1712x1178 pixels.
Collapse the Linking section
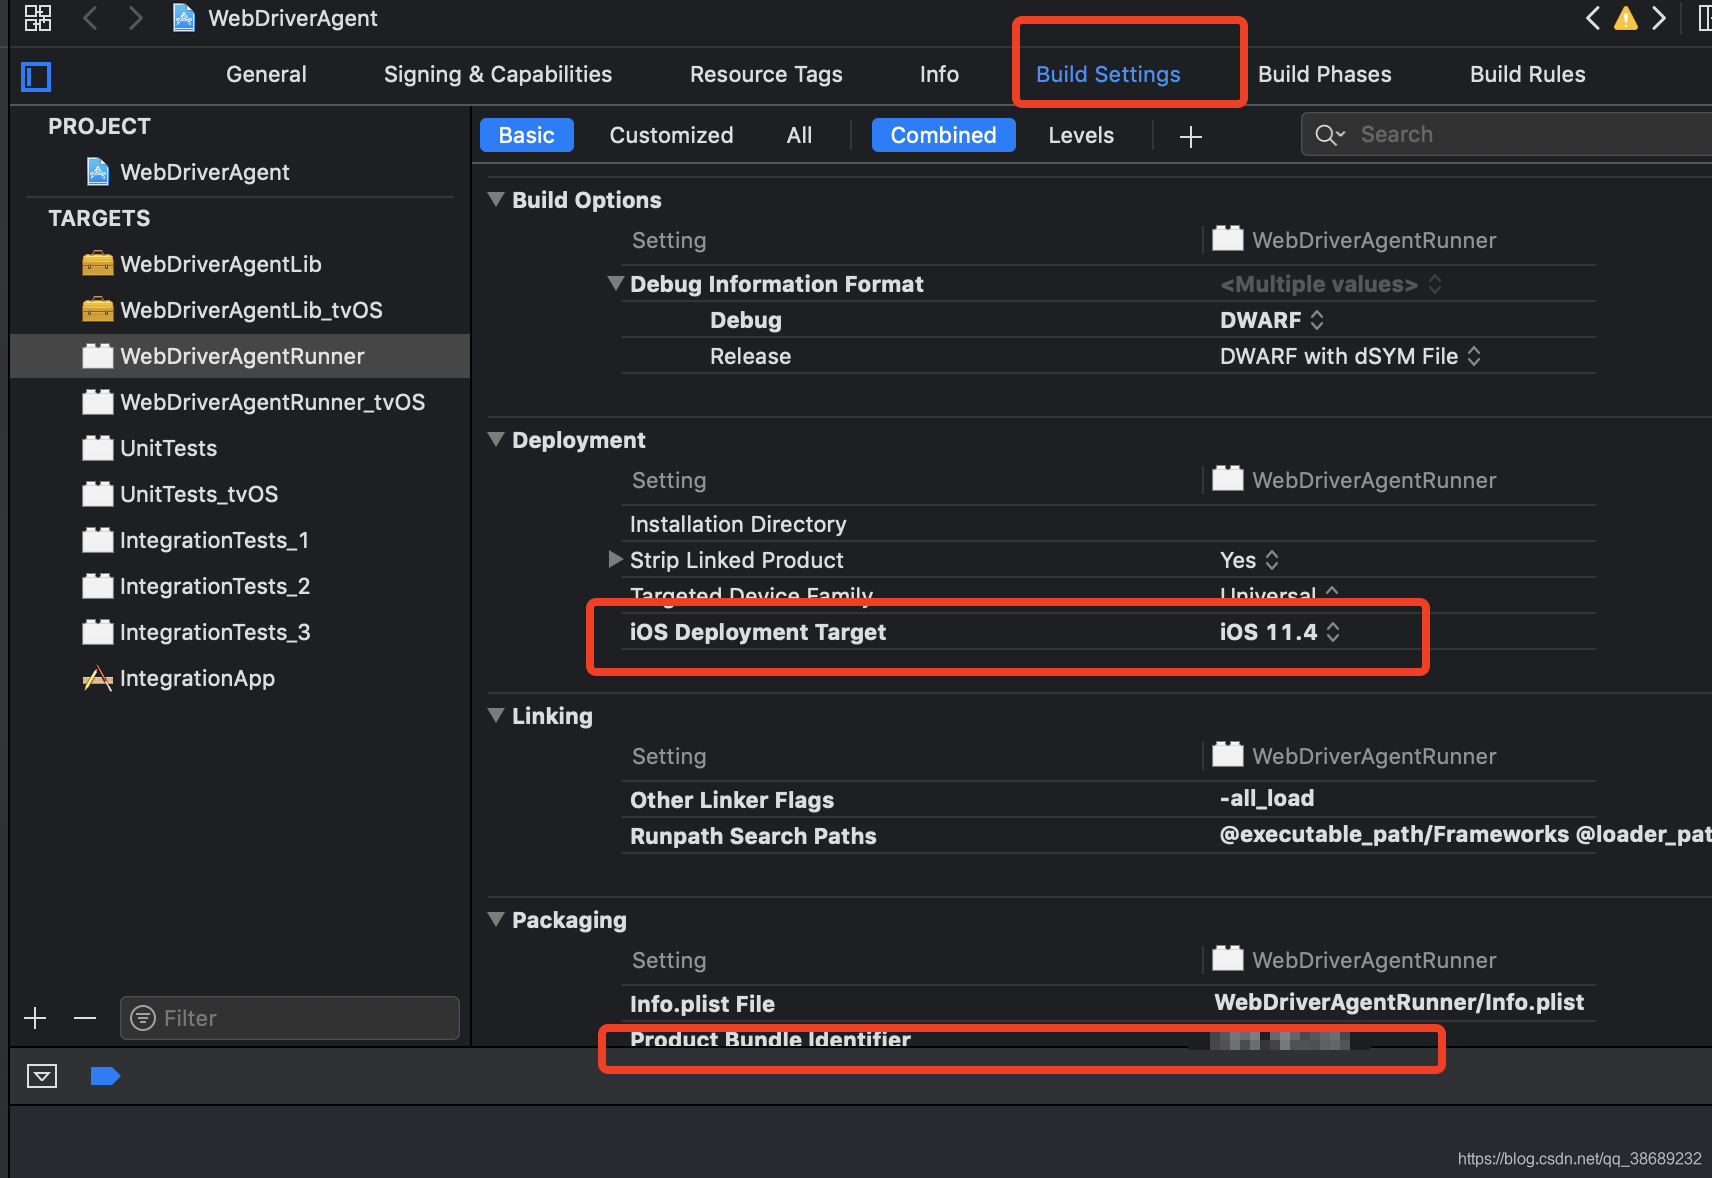[x=496, y=715]
